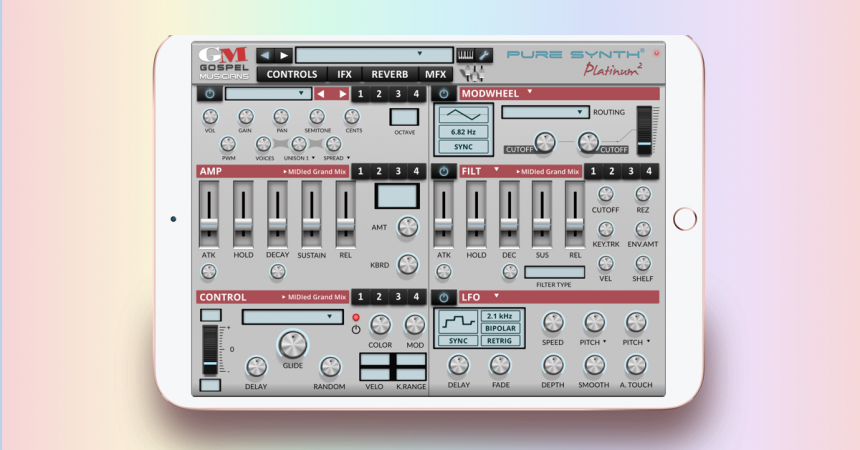This screenshot has height=450, width=860.
Task: Open the mixer faders icon below the keyboard icon
Action: tap(472, 73)
